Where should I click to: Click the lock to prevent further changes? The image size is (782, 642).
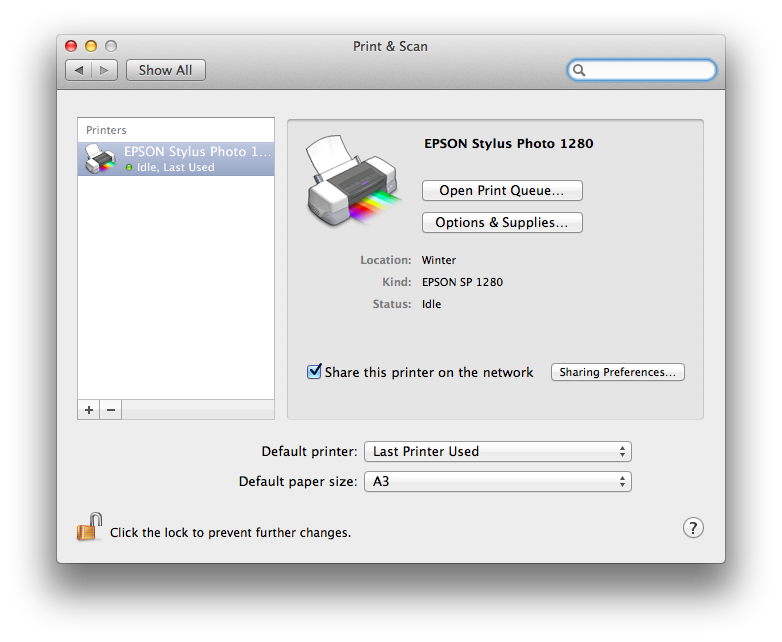89,527
